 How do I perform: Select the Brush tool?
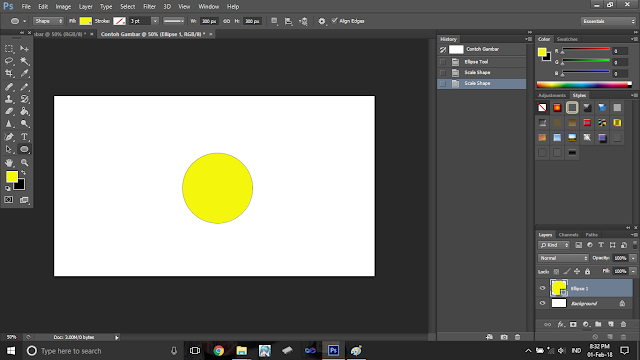[x=24, y=87]
